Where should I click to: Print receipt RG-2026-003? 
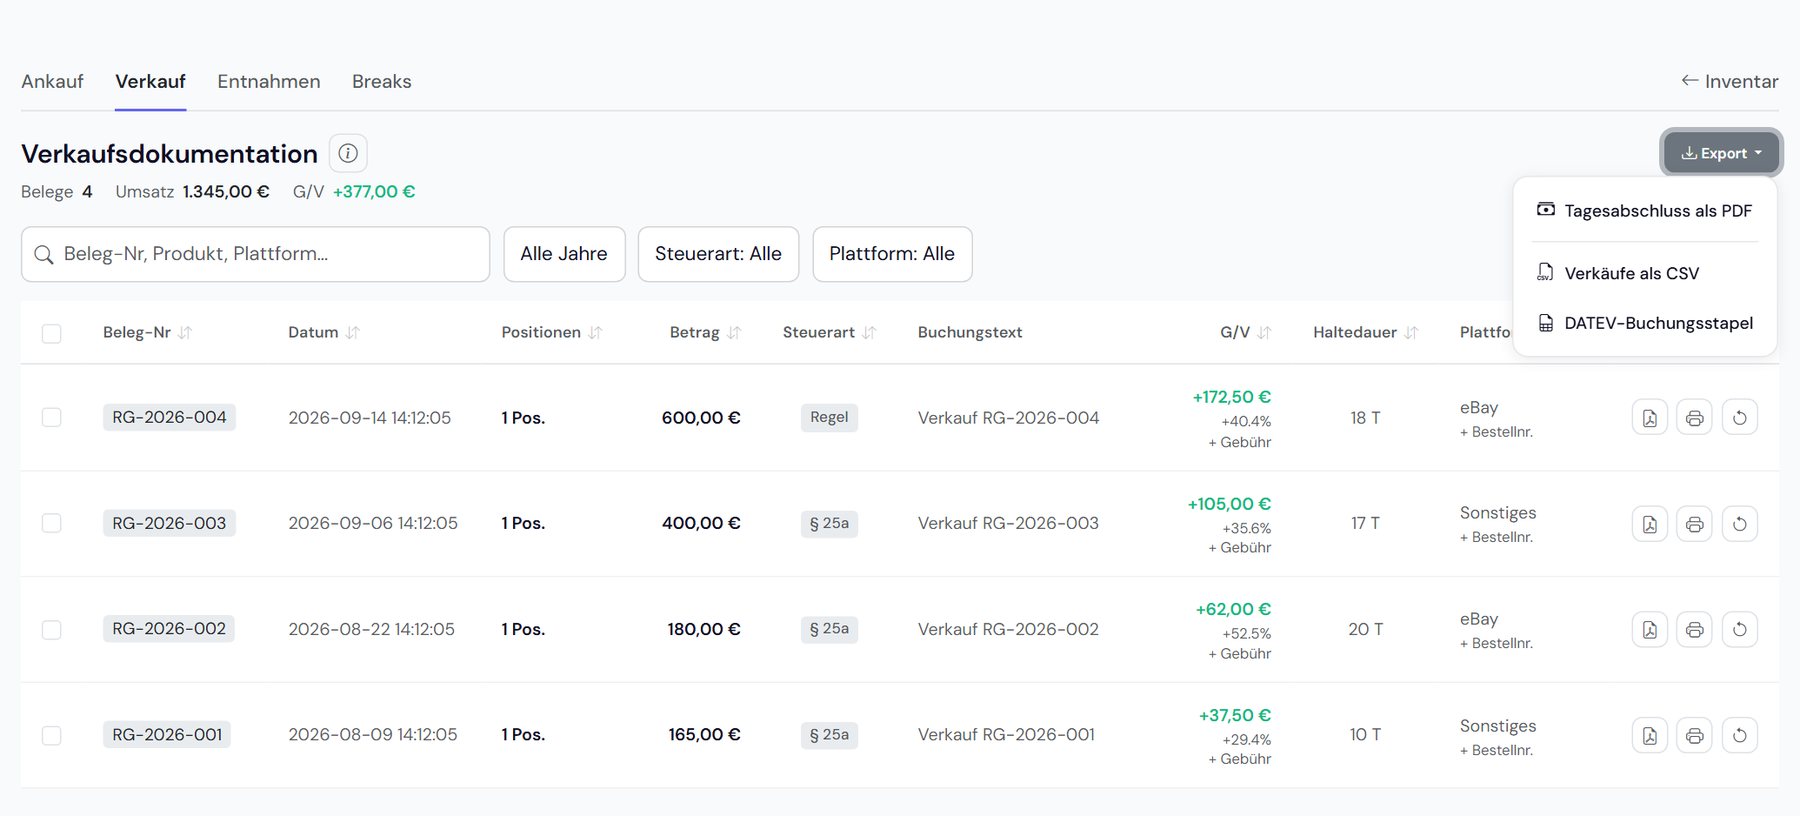click(x=1694, y=524)
